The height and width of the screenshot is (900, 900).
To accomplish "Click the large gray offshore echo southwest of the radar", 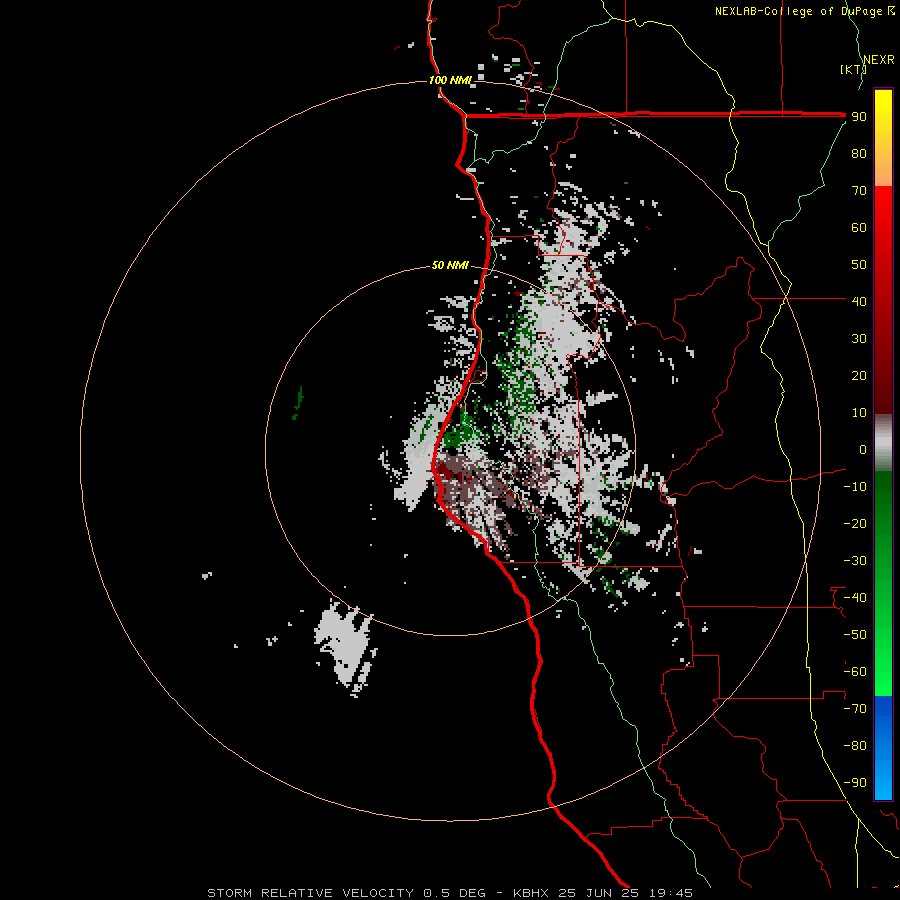I will click(346, 646).
